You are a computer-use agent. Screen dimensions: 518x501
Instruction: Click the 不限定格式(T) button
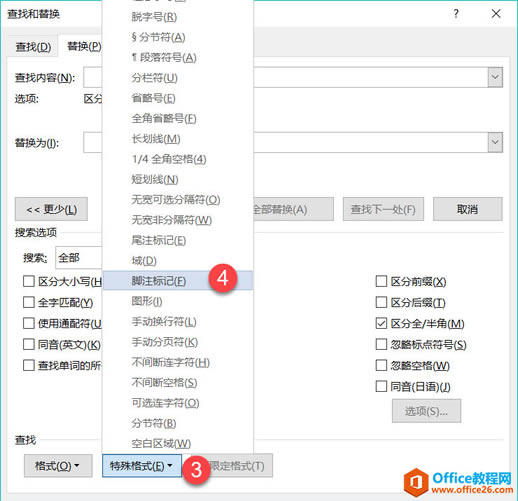point(236,466)
